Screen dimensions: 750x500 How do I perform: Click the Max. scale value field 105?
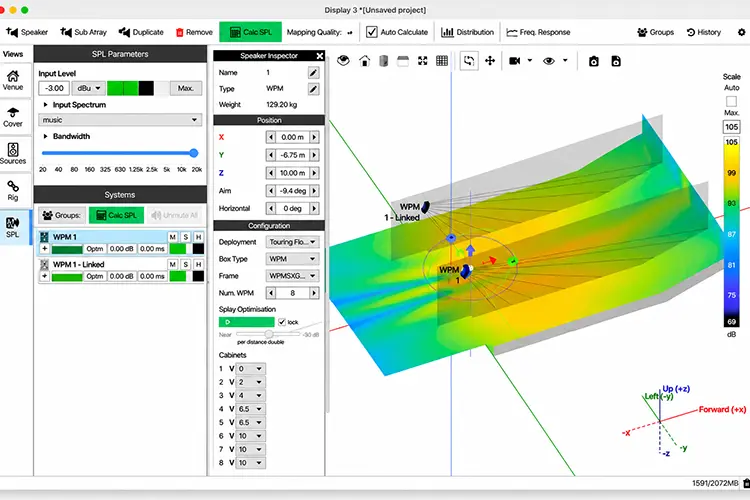coord(731,127)
